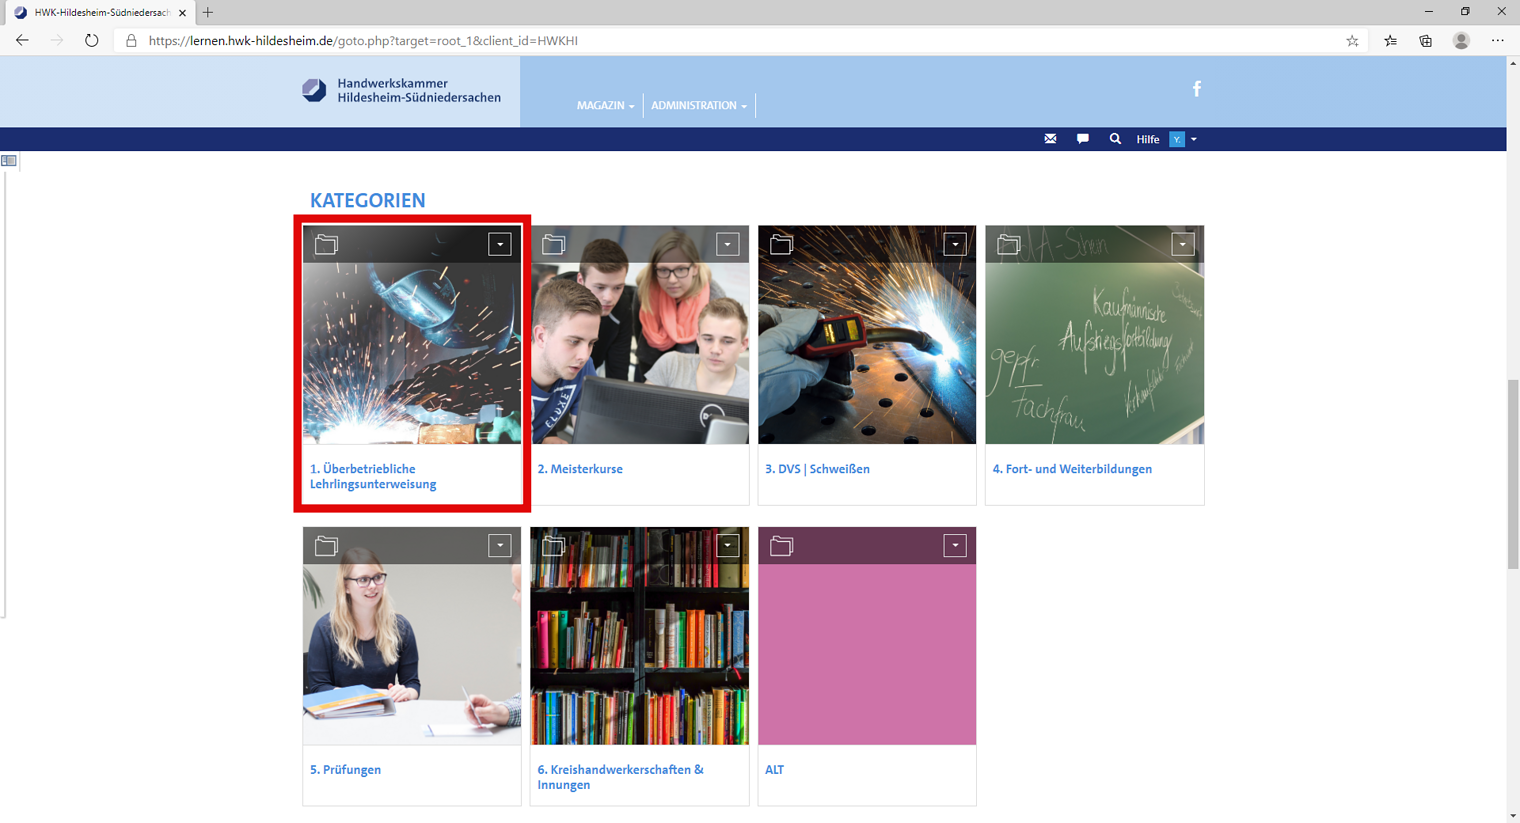The height and width of the screenshot is (823, 1520).
Task: Click folder icon on Meisterkurse card
Action: [554, 244]
